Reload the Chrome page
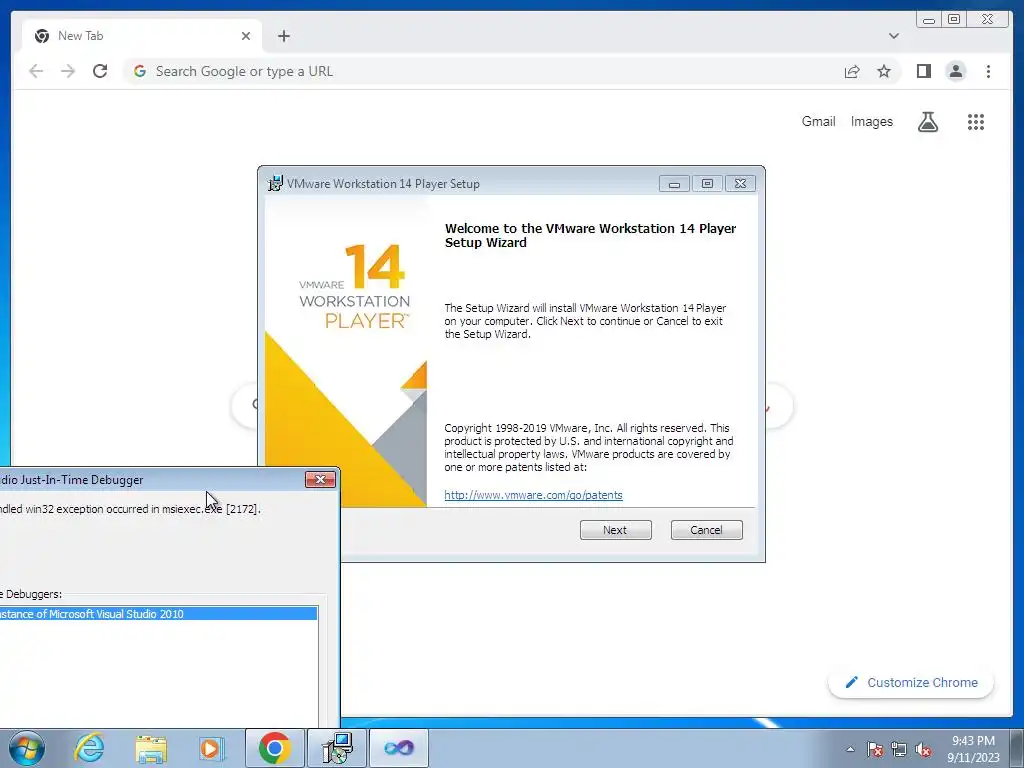Viewport: 1024px width, 768px height. pos(100,71)
